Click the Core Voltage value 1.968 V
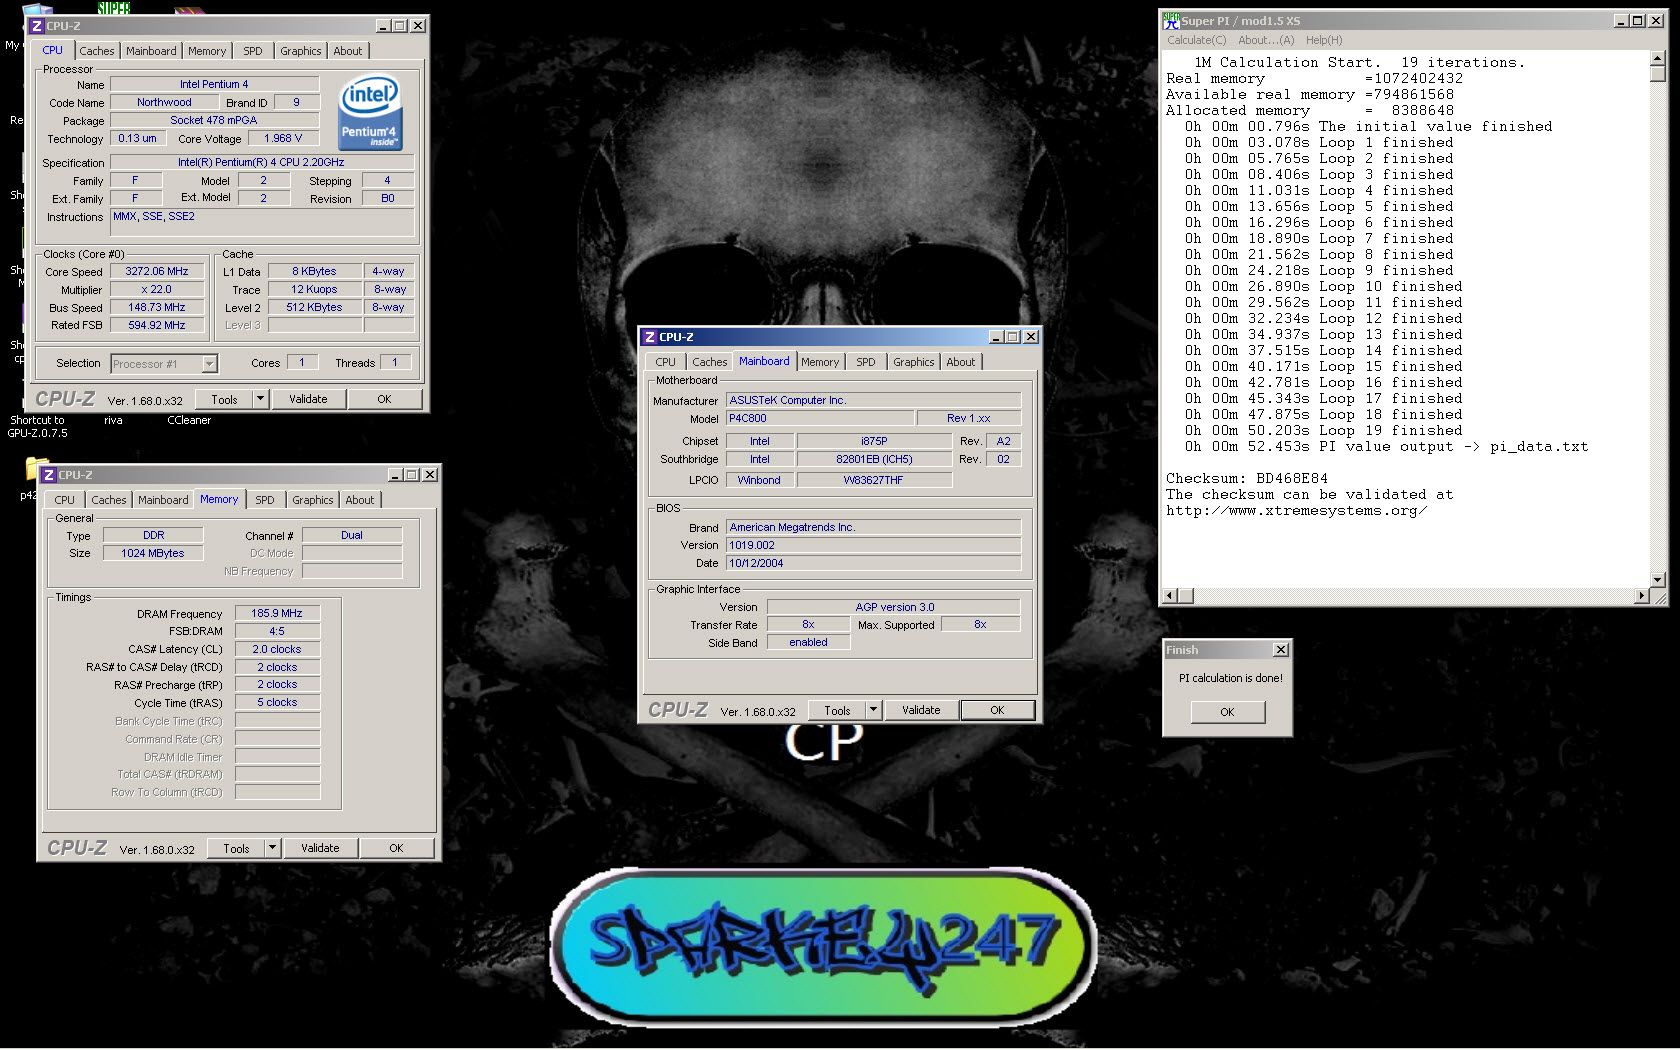Screen dimensions: 1680x1050 283,139
